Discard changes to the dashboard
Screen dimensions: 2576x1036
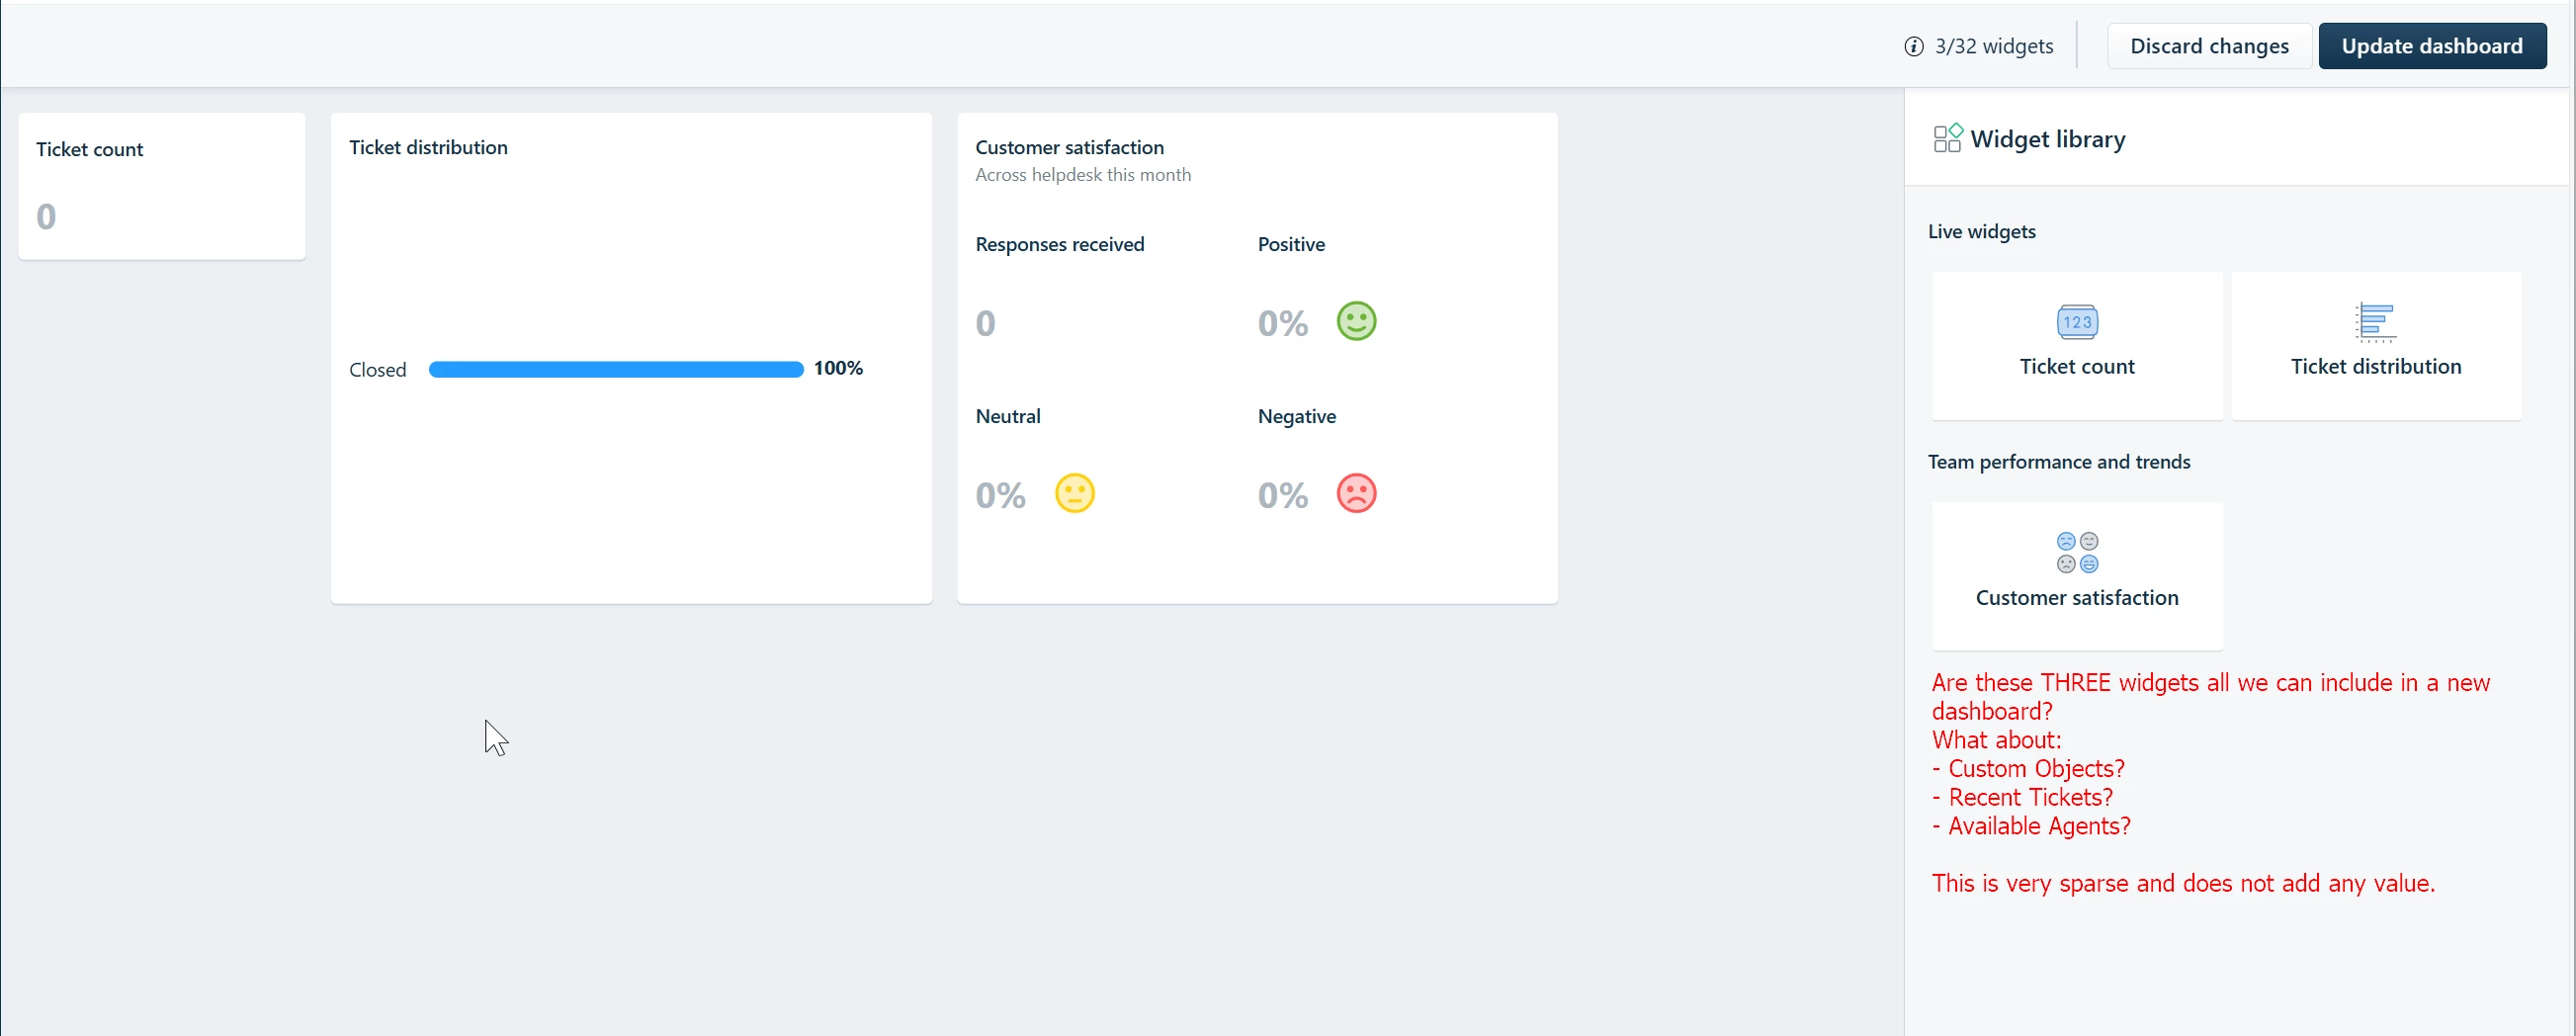tap(2209, 46)
